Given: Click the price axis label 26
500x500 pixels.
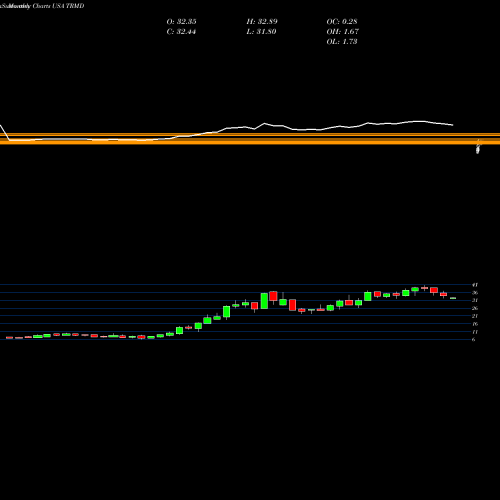Looking at the screenshot, I should 475,308.
